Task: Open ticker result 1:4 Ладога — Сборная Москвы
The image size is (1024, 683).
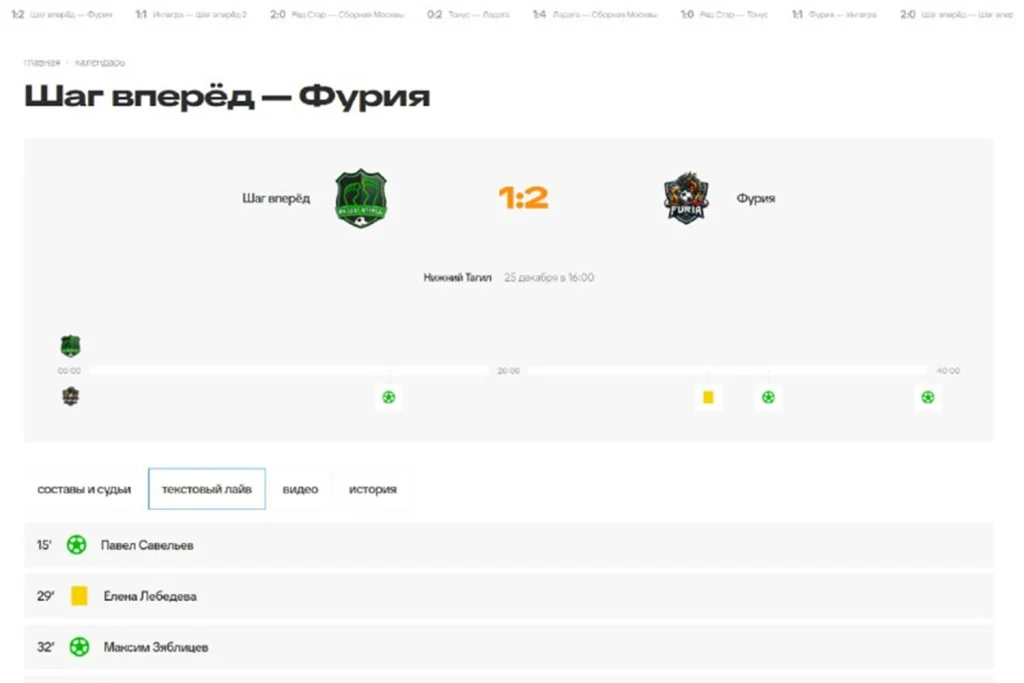Action: (x=595, y=14)
